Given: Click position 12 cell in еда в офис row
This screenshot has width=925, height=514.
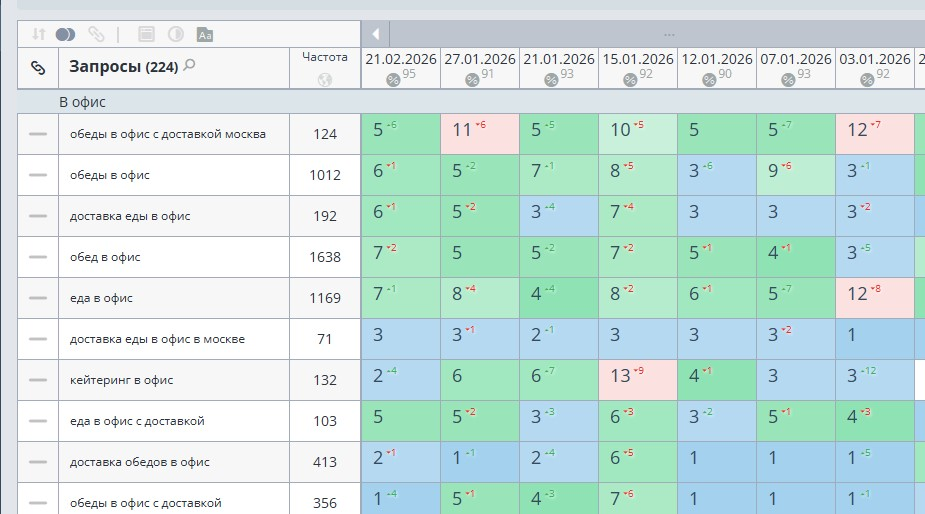Looking at the screenshot, I should click(x=875, y=298).
